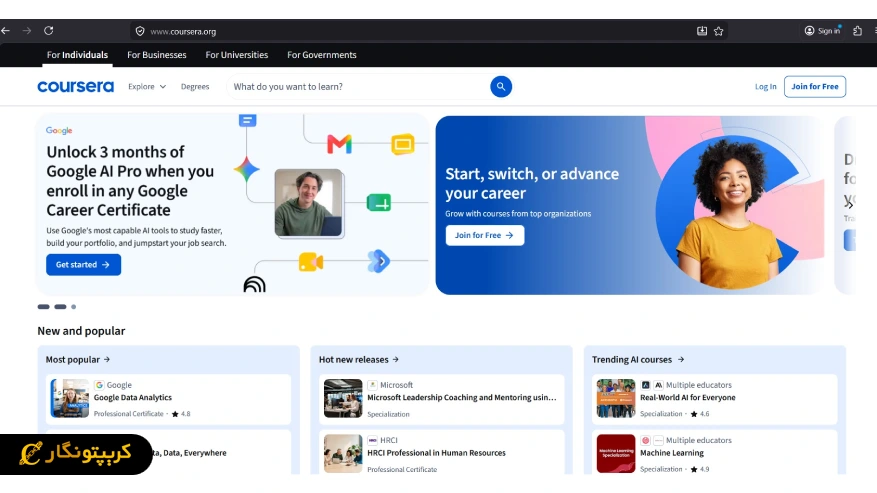Switch to the For Businesses tab
This screenshot has height=493, width=877.
tap(157, 55)
